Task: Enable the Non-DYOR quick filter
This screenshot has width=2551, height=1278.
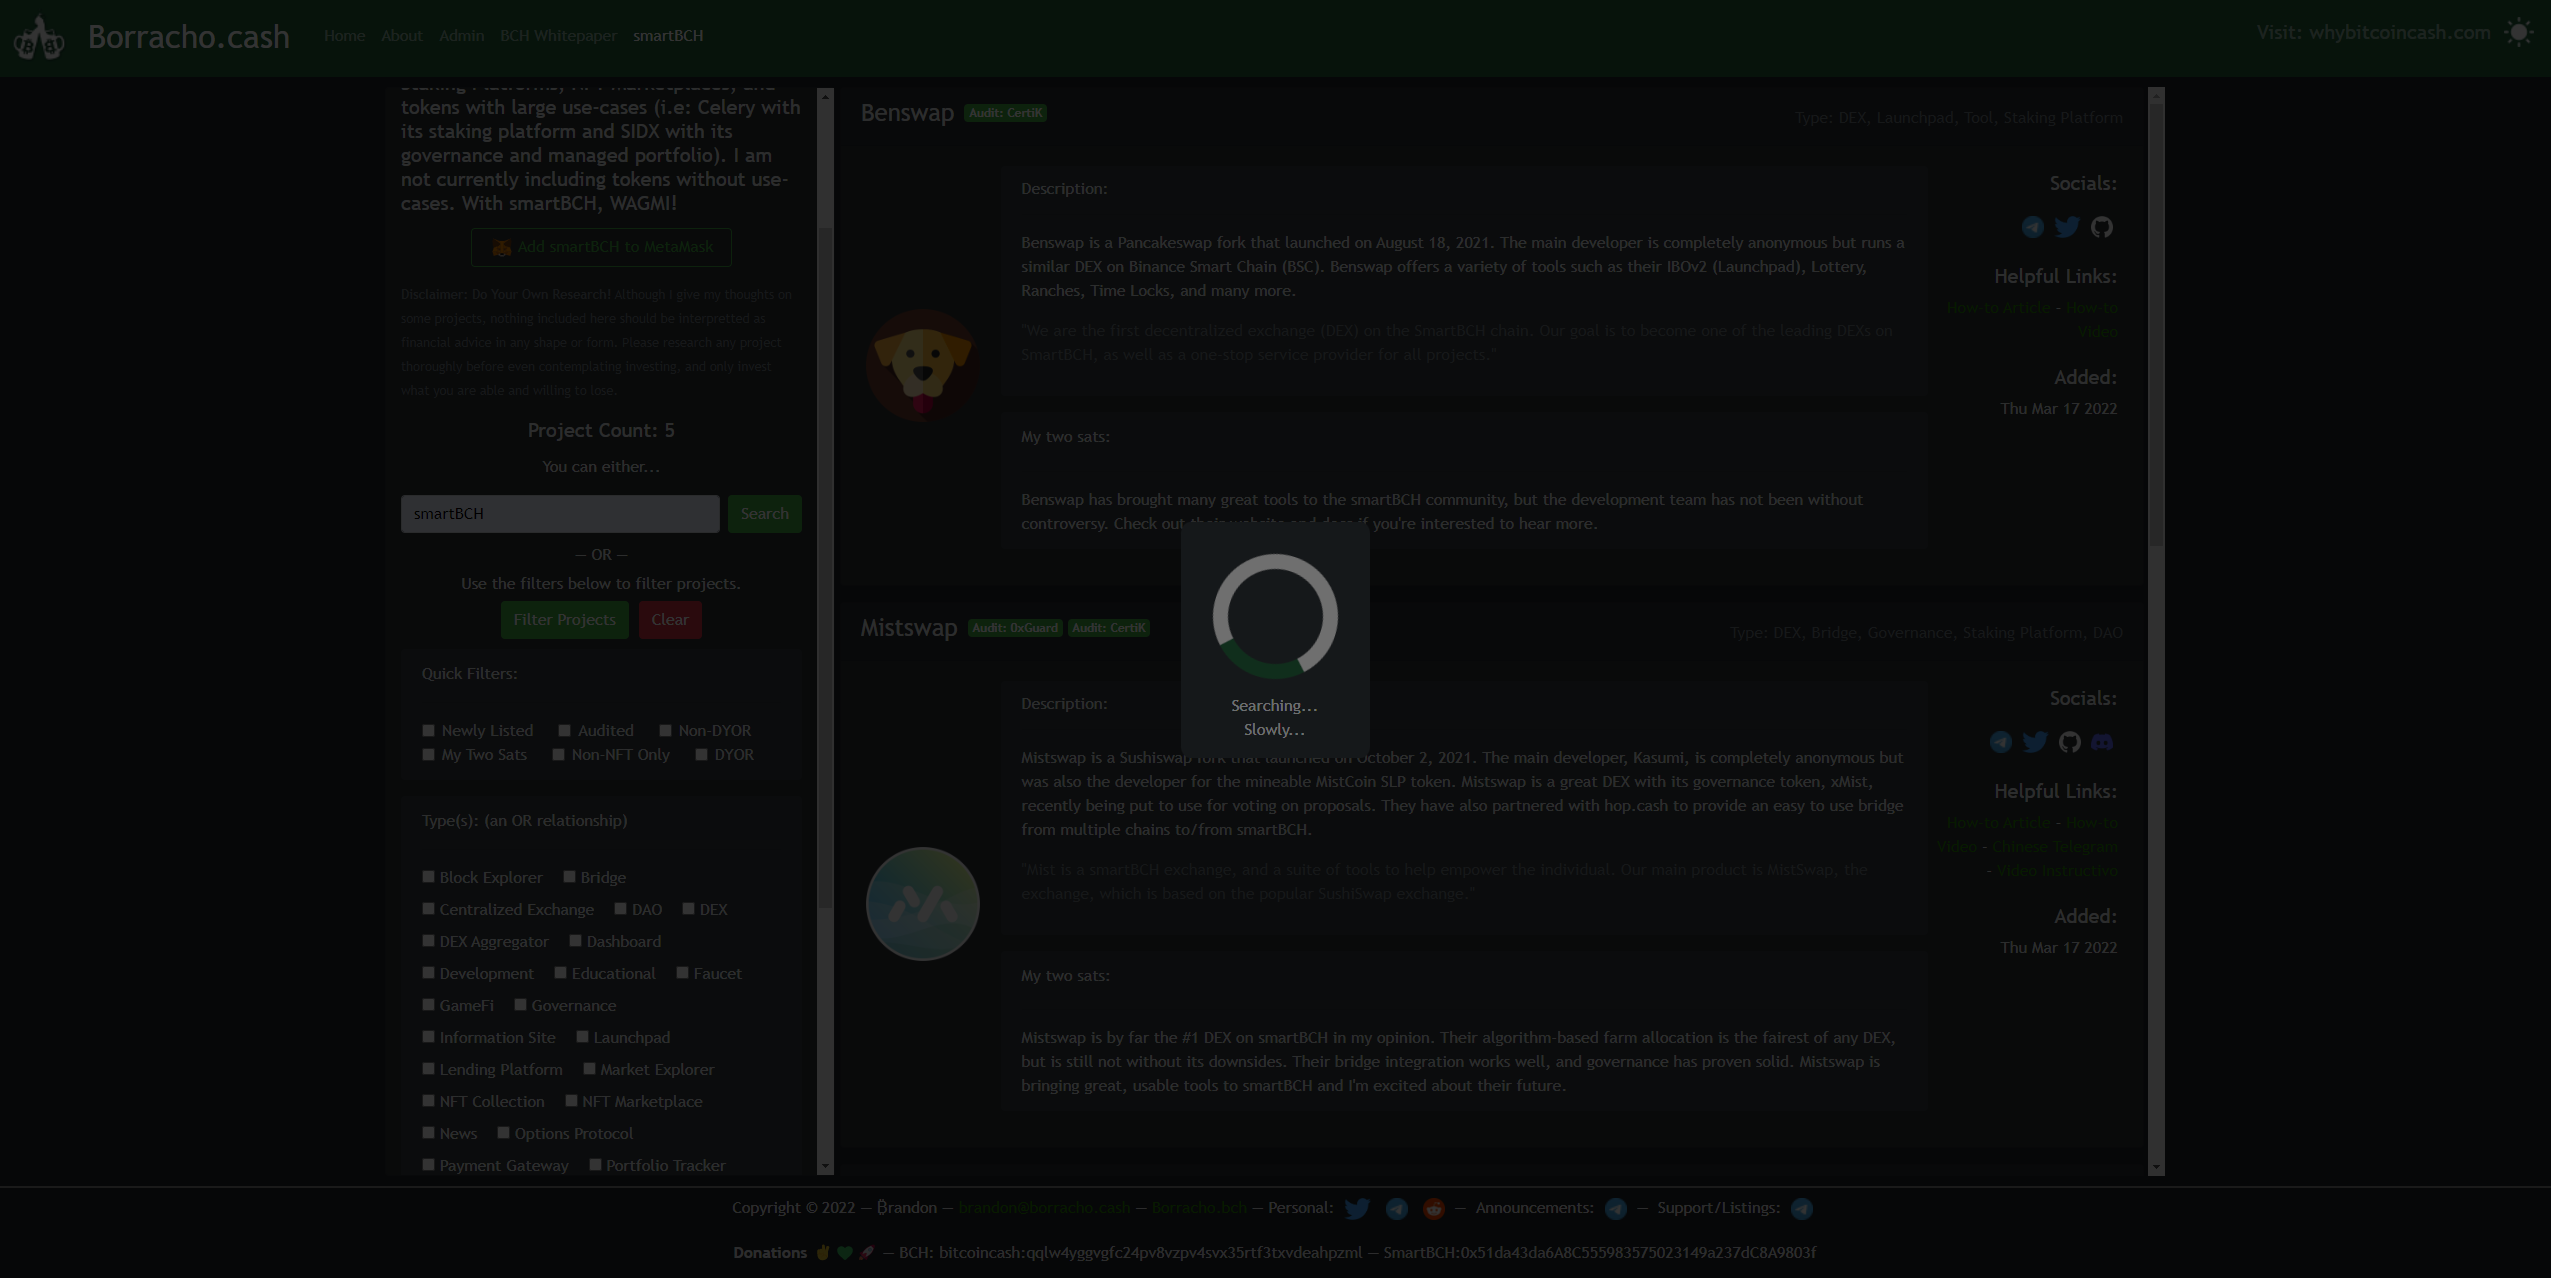Action: click(665, 730)
